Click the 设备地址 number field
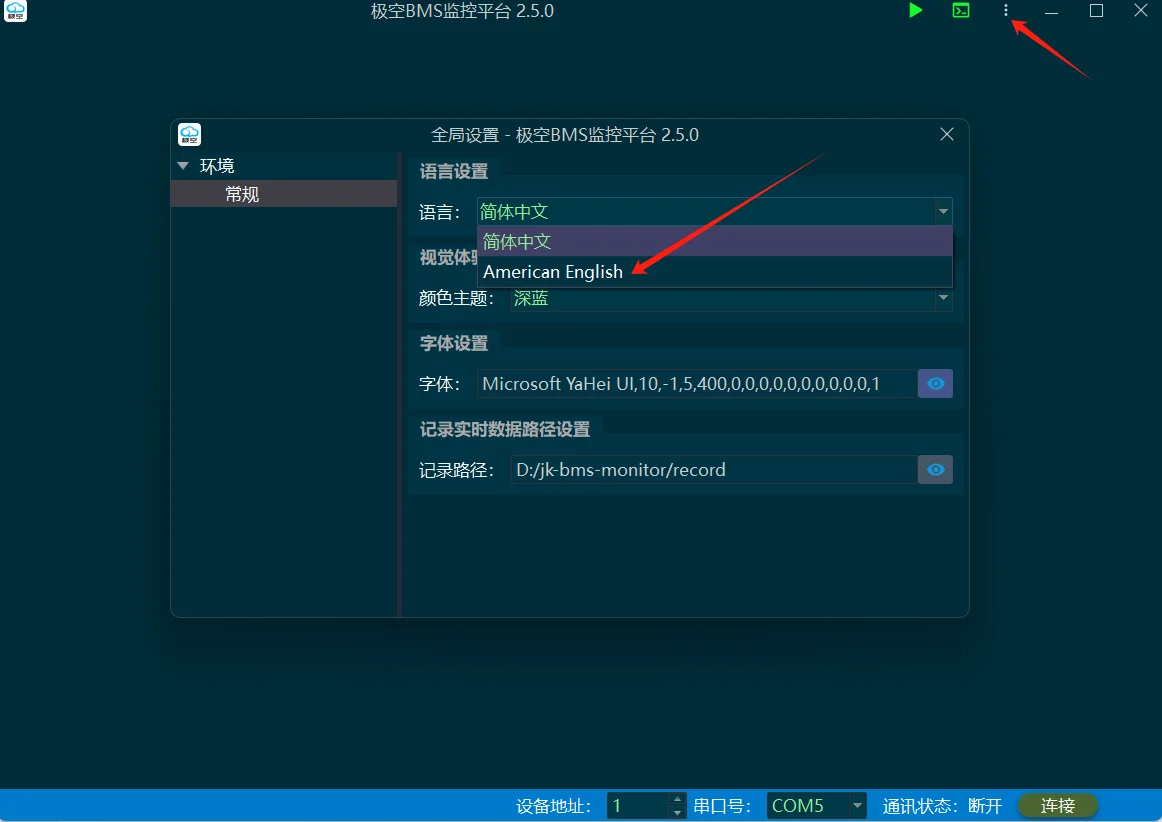 (637, 806)
